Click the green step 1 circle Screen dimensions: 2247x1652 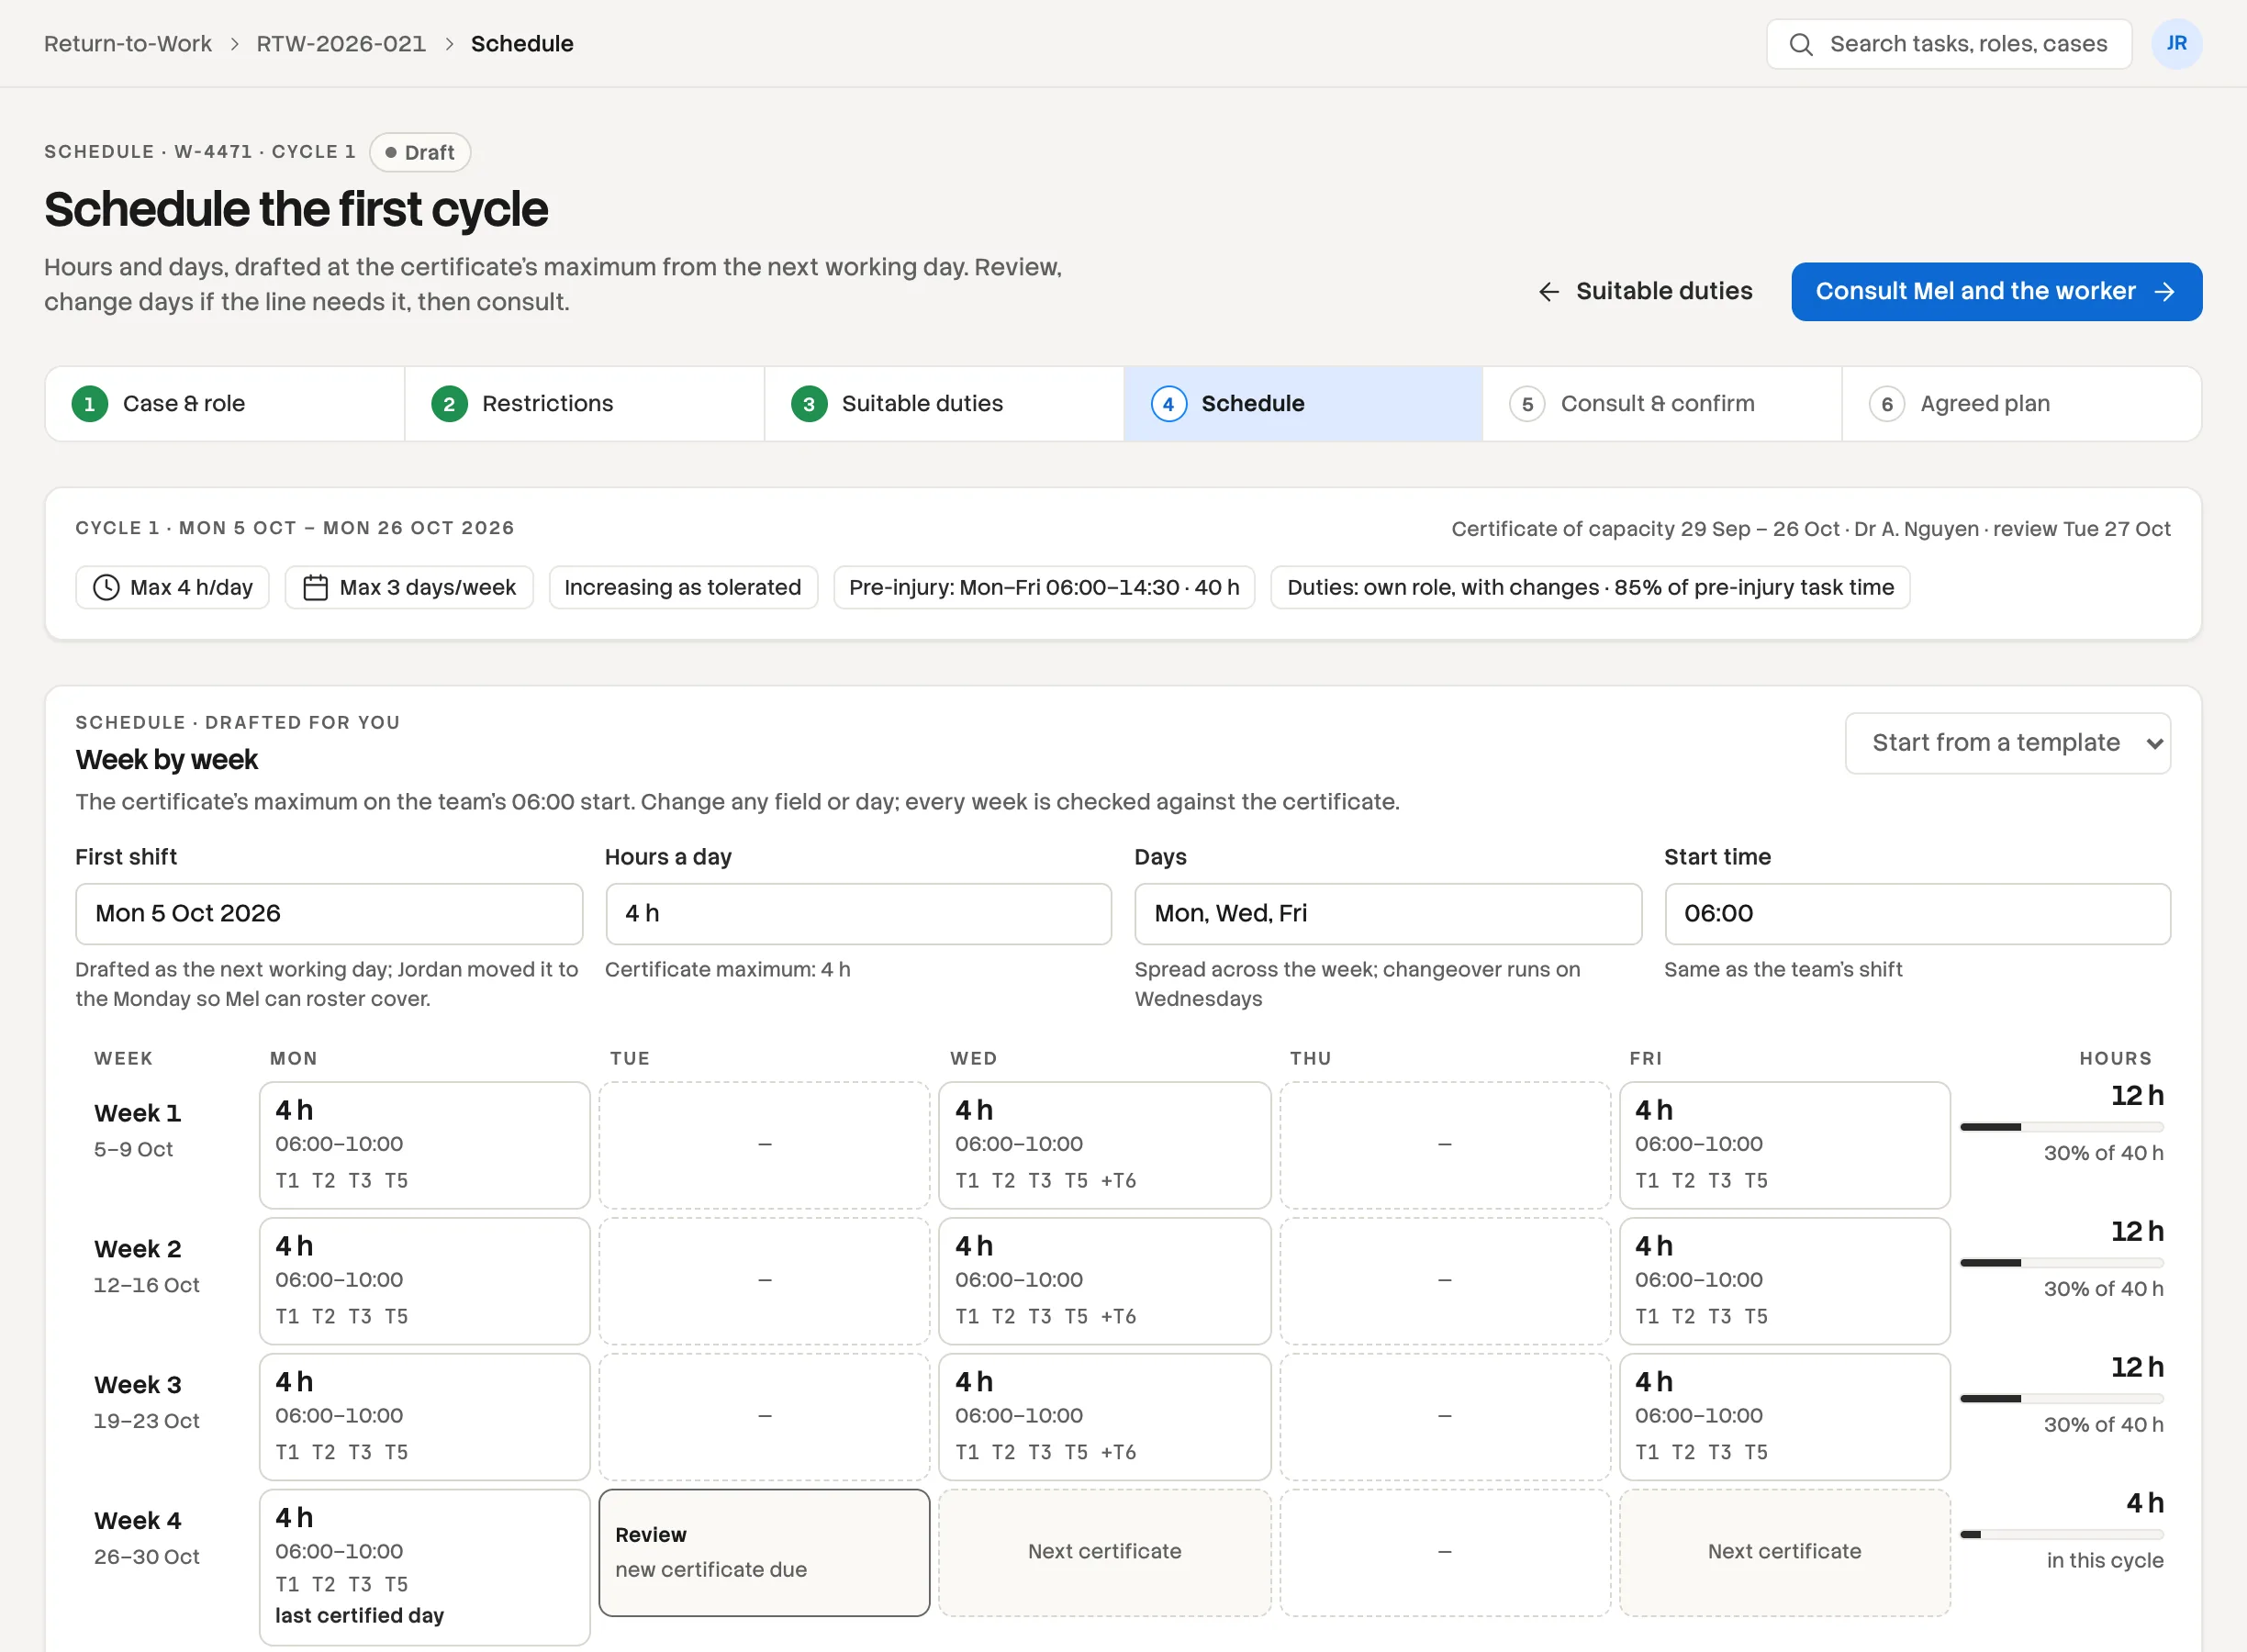(x=90, y=404)
